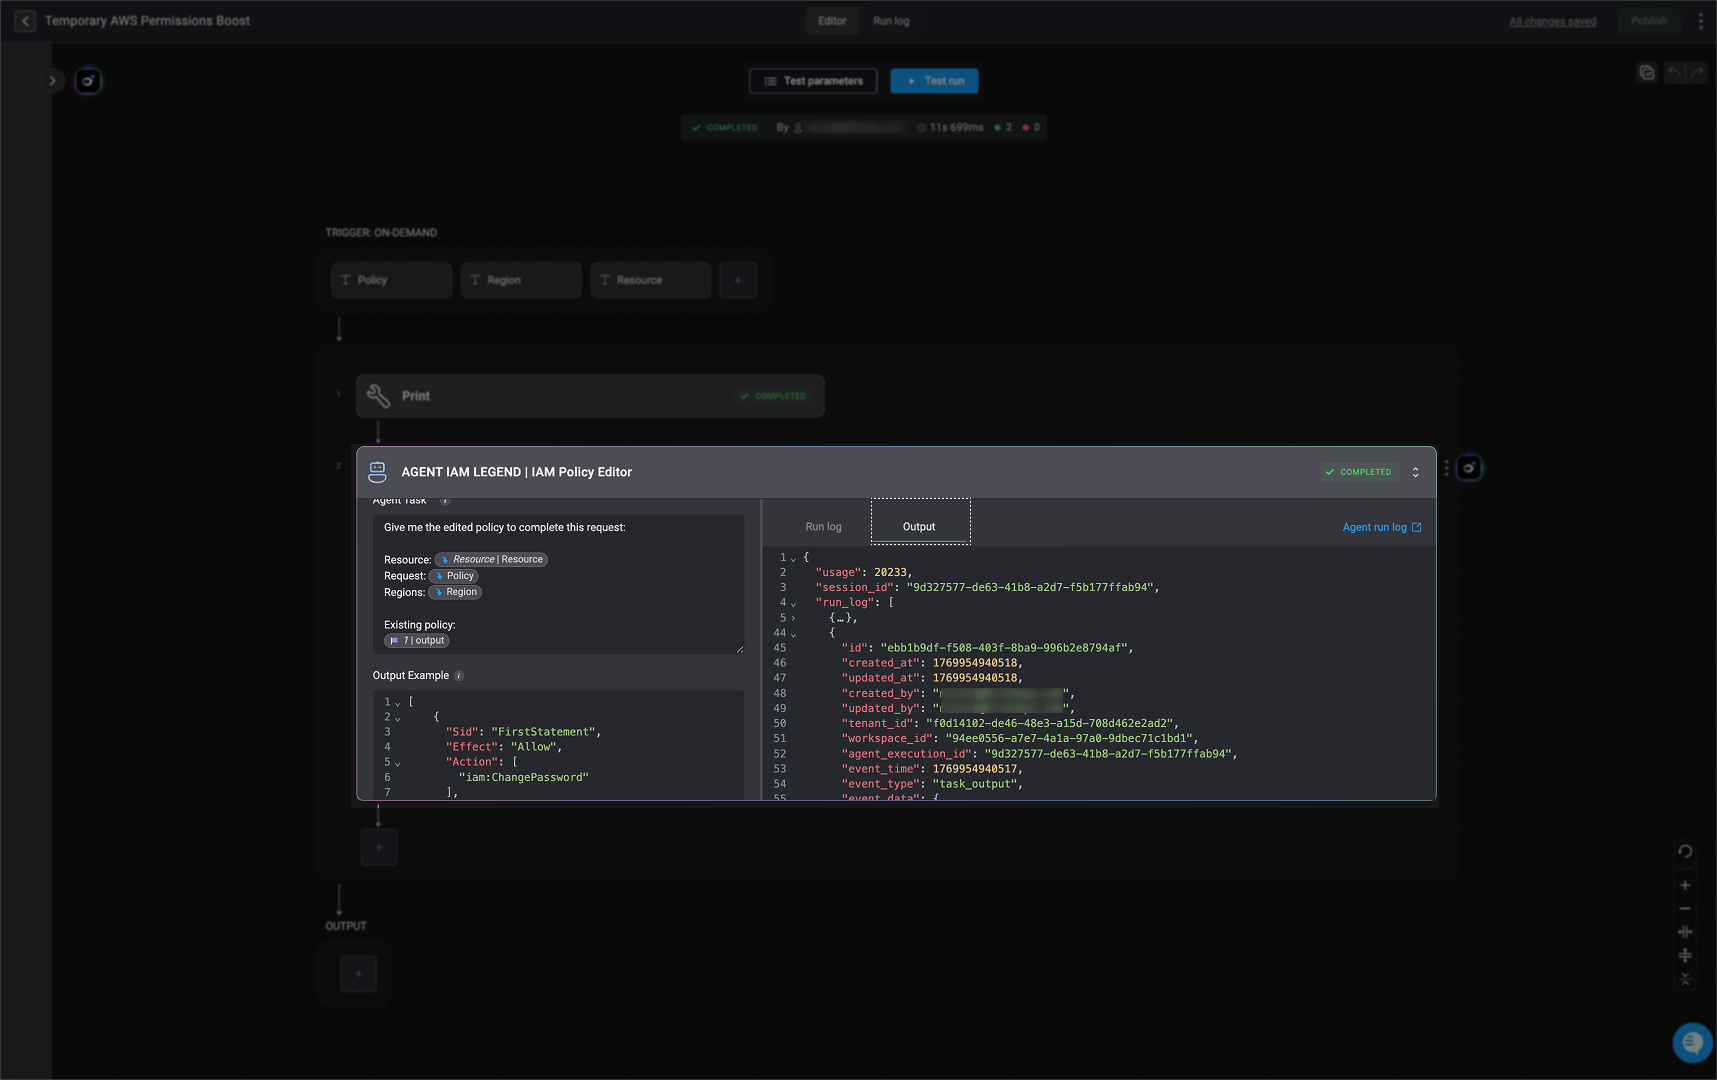Add a step below the agent step
The image size is (1717, 1080).
[379, 847]
